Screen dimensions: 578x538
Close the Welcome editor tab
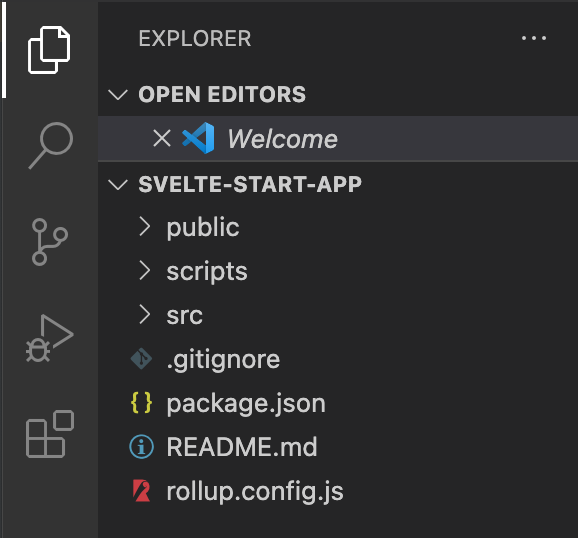(x=162, y=138)
